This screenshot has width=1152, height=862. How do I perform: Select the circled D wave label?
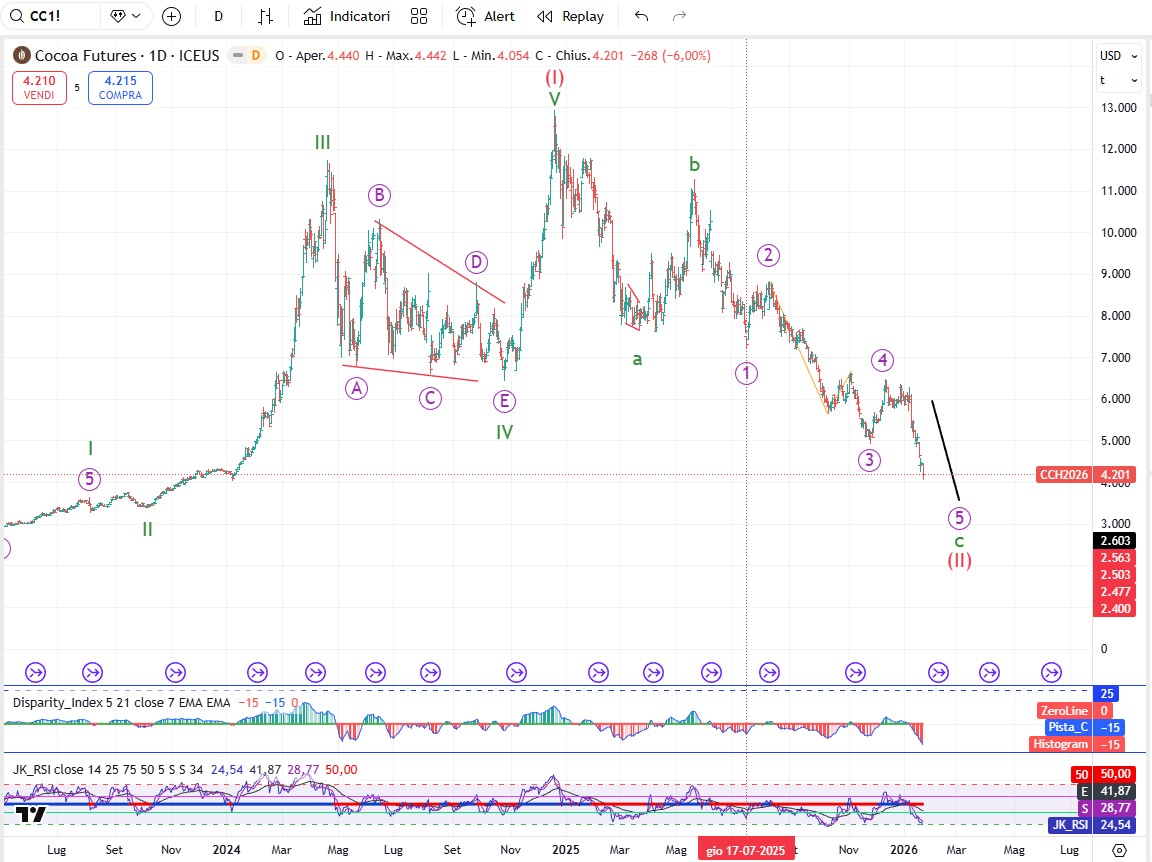pos(476,262)
